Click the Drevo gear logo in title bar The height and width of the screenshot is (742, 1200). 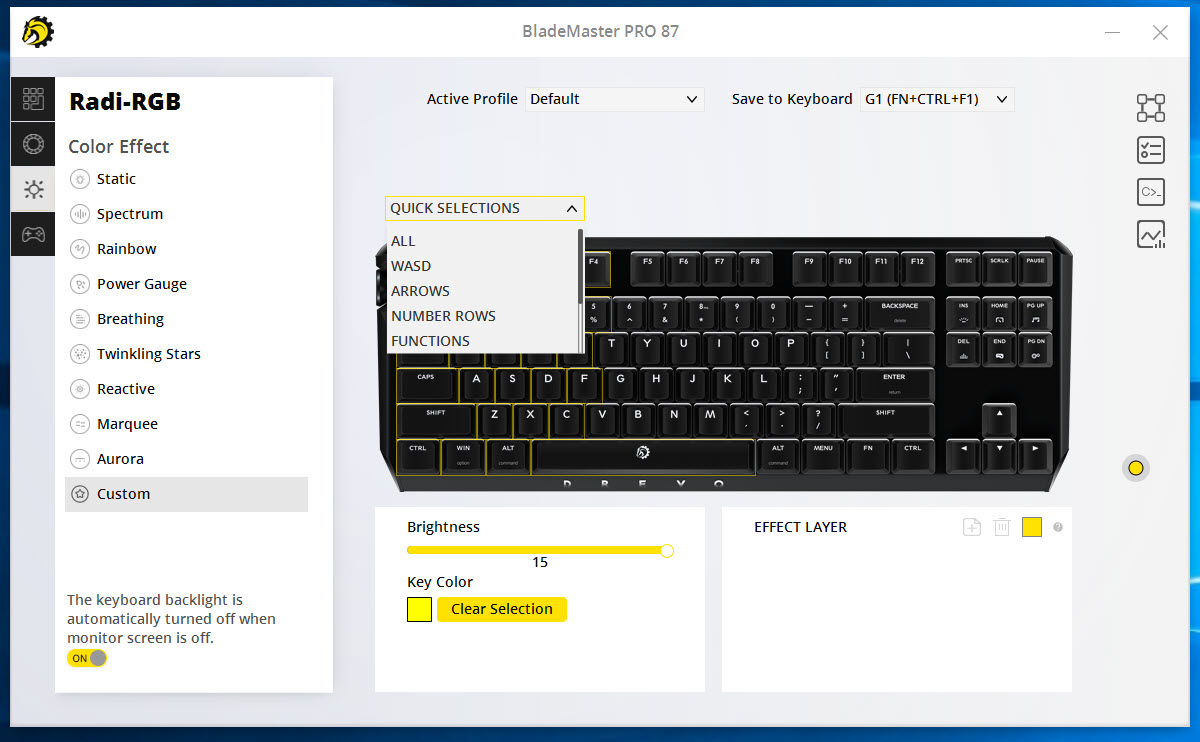(38, 31)
